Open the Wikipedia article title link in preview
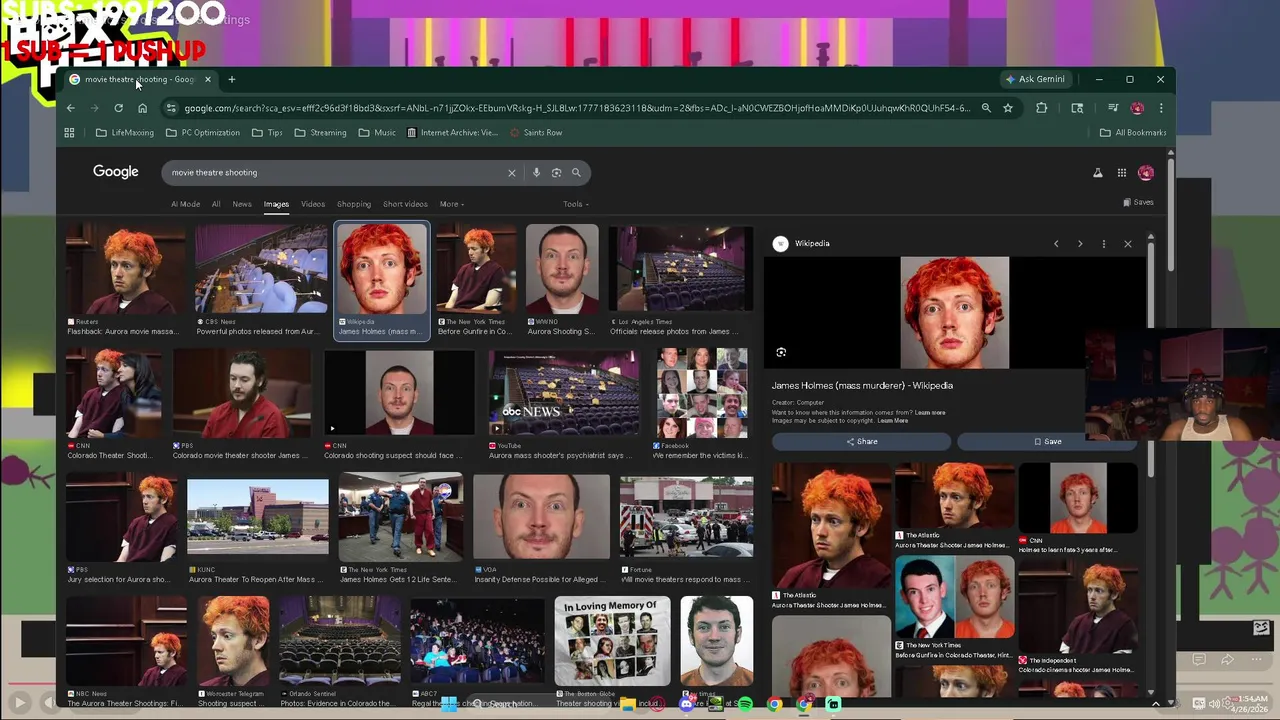 coord(862,385)
